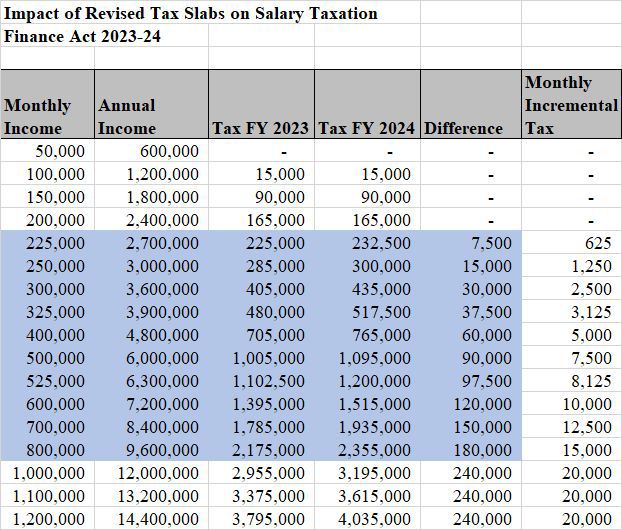This screenshot has width=622, height=530.
Task: Select annual income cell 1,200,000
Action: click(x=152, y=173)
